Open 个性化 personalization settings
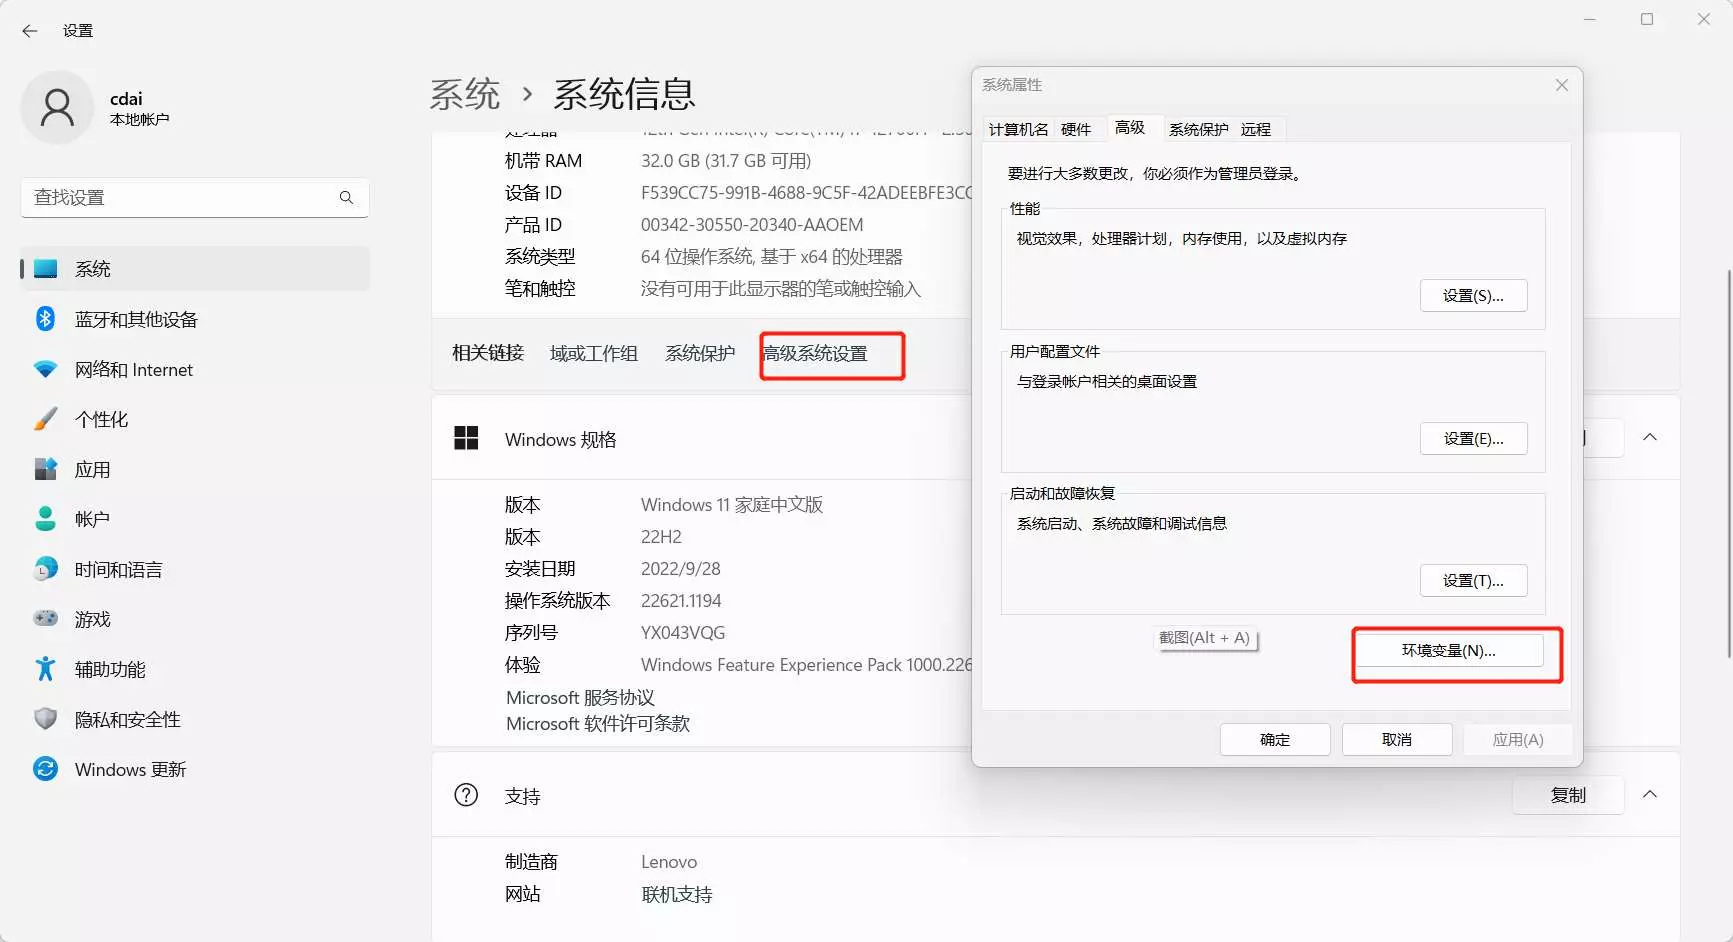Image resolution: width=1733 pixels, height=942 pixels. [195, 419]
